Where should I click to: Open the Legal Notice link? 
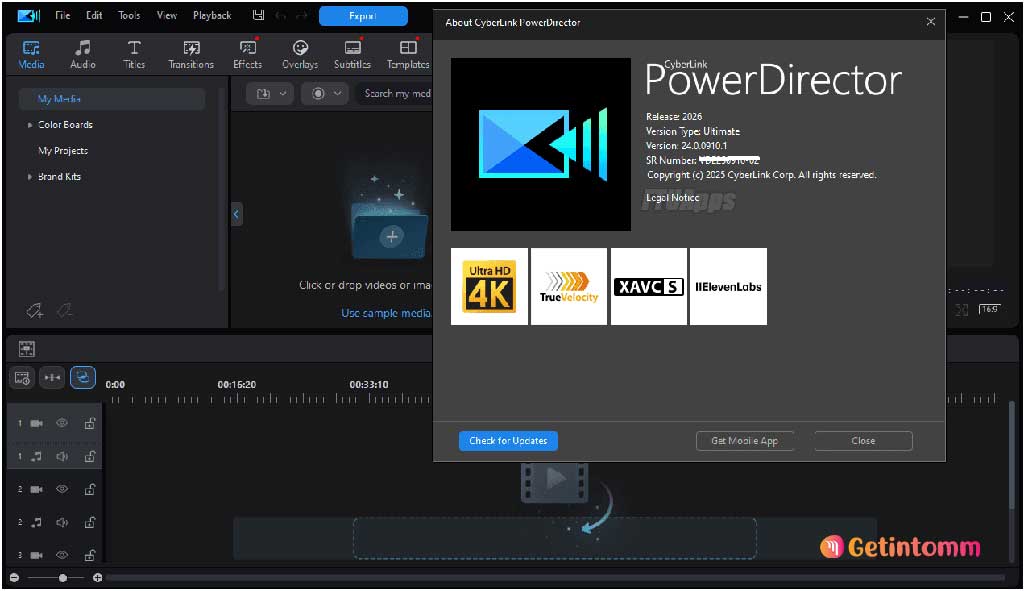coord(673,197)
